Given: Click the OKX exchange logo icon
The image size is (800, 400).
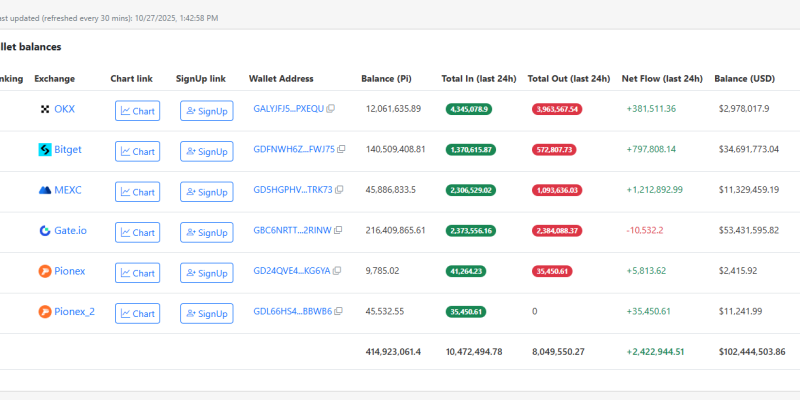Looking at the screenshot, I should [44, 109].
